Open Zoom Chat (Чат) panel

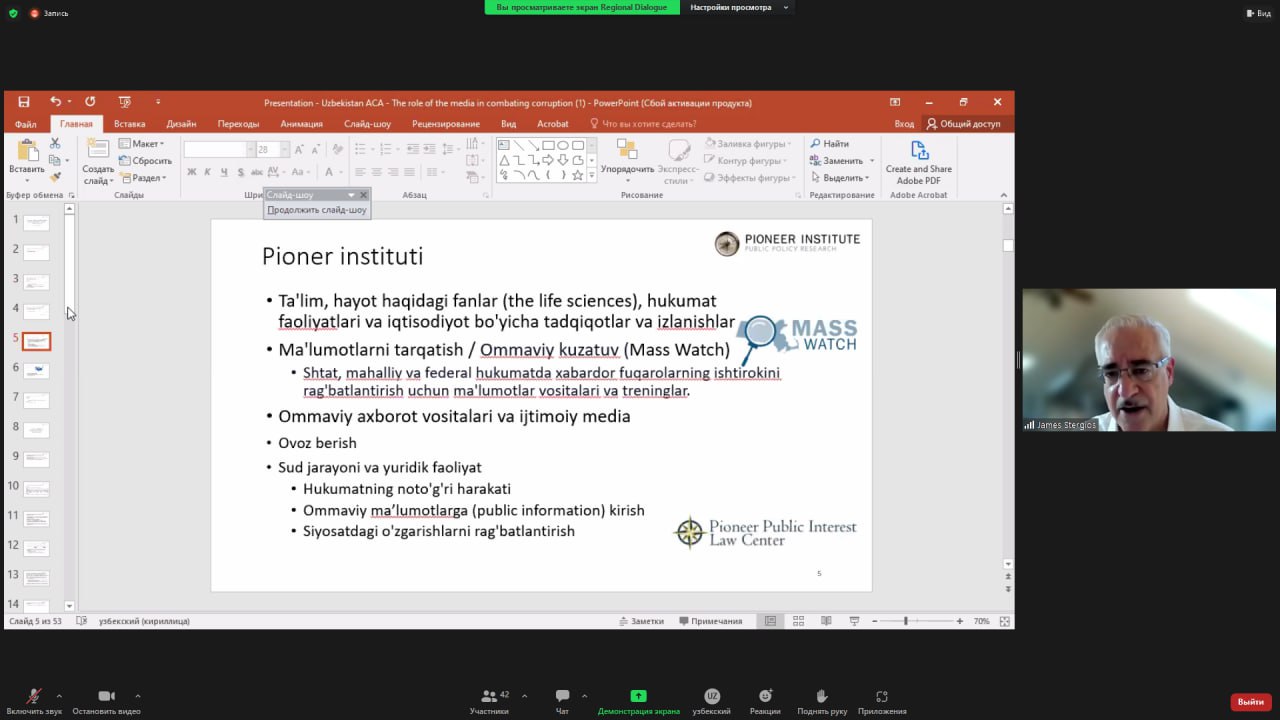pos(562,696)
